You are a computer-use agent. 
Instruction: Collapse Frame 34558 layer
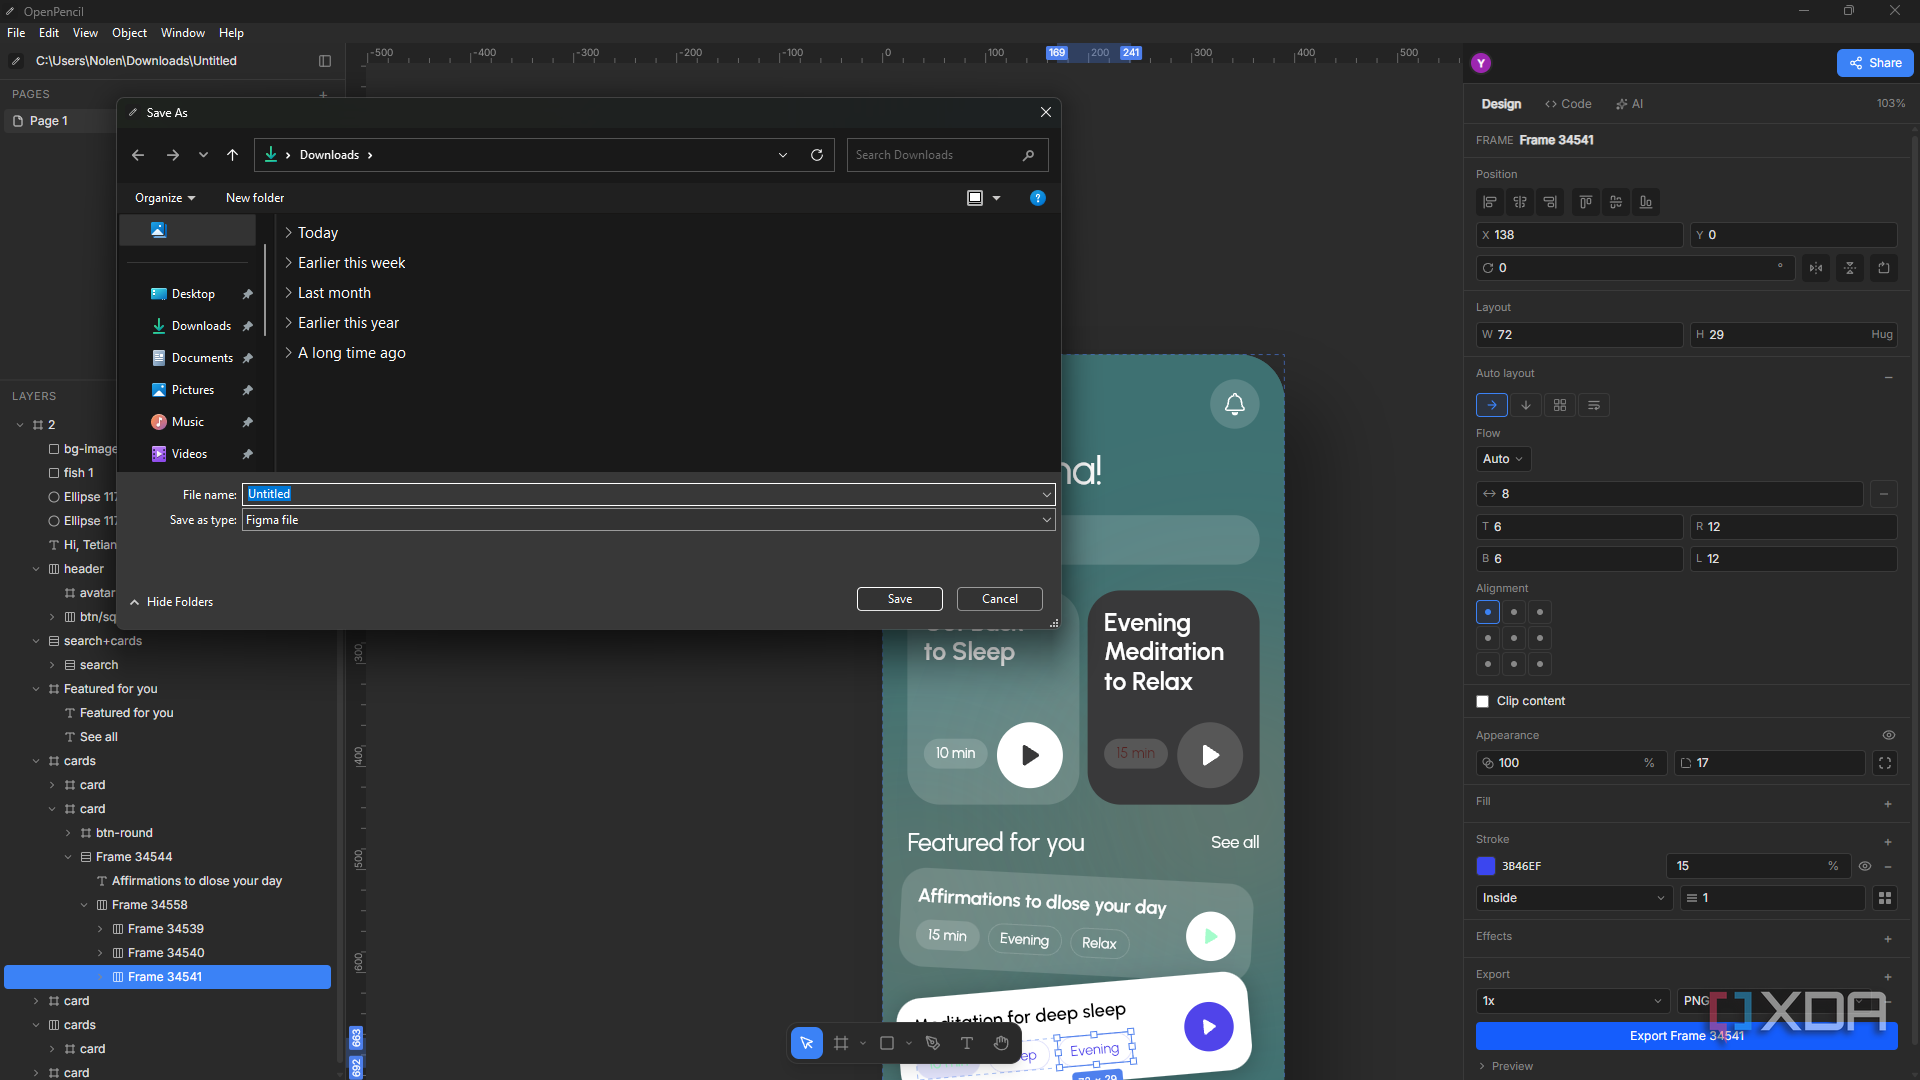pos(84,905)
